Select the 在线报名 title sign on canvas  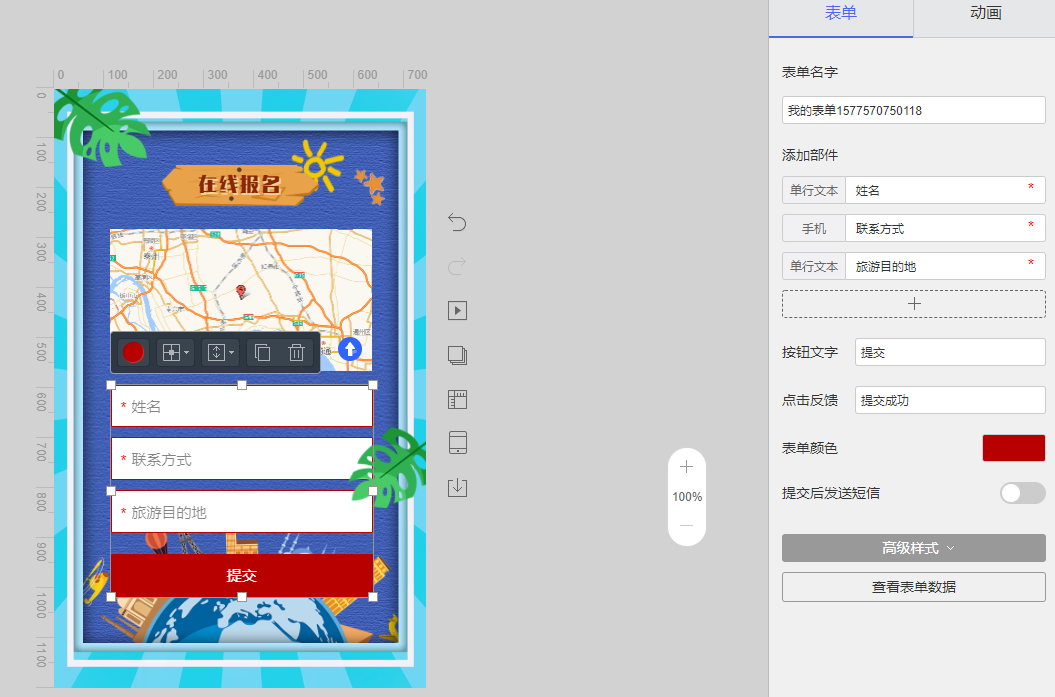coord(239,184)
